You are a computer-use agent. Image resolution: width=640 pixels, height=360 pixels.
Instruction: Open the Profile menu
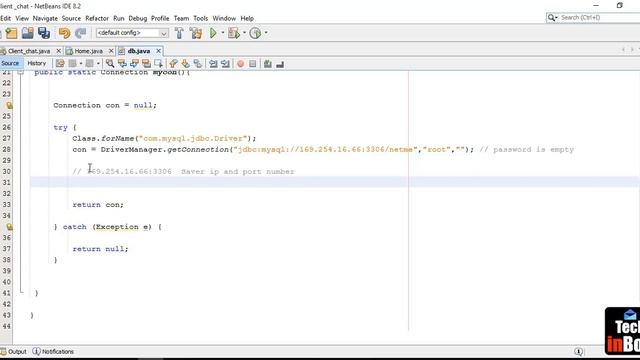[160, 18]
